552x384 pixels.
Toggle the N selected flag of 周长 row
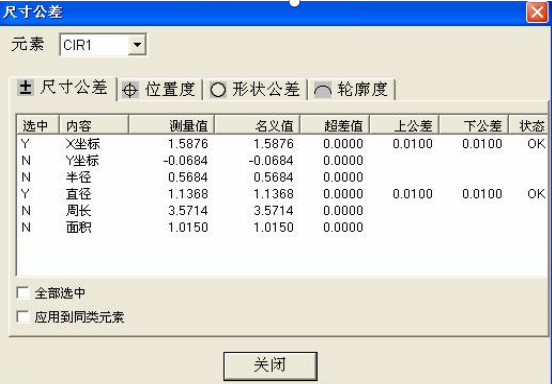pos(26,211)
